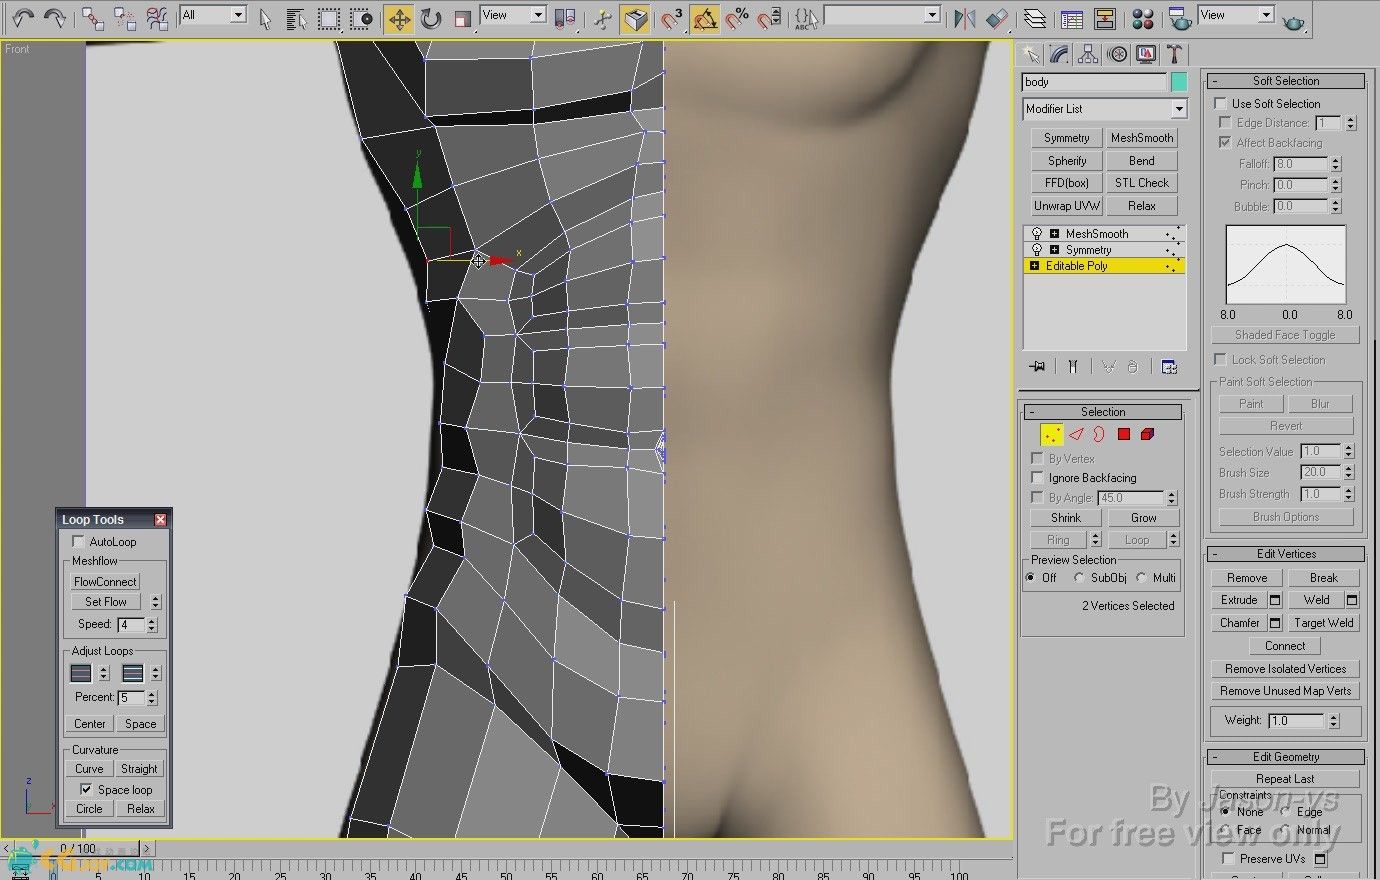
Task: Select Edge sub-object level icon
Action: [x=1076, y=434]
